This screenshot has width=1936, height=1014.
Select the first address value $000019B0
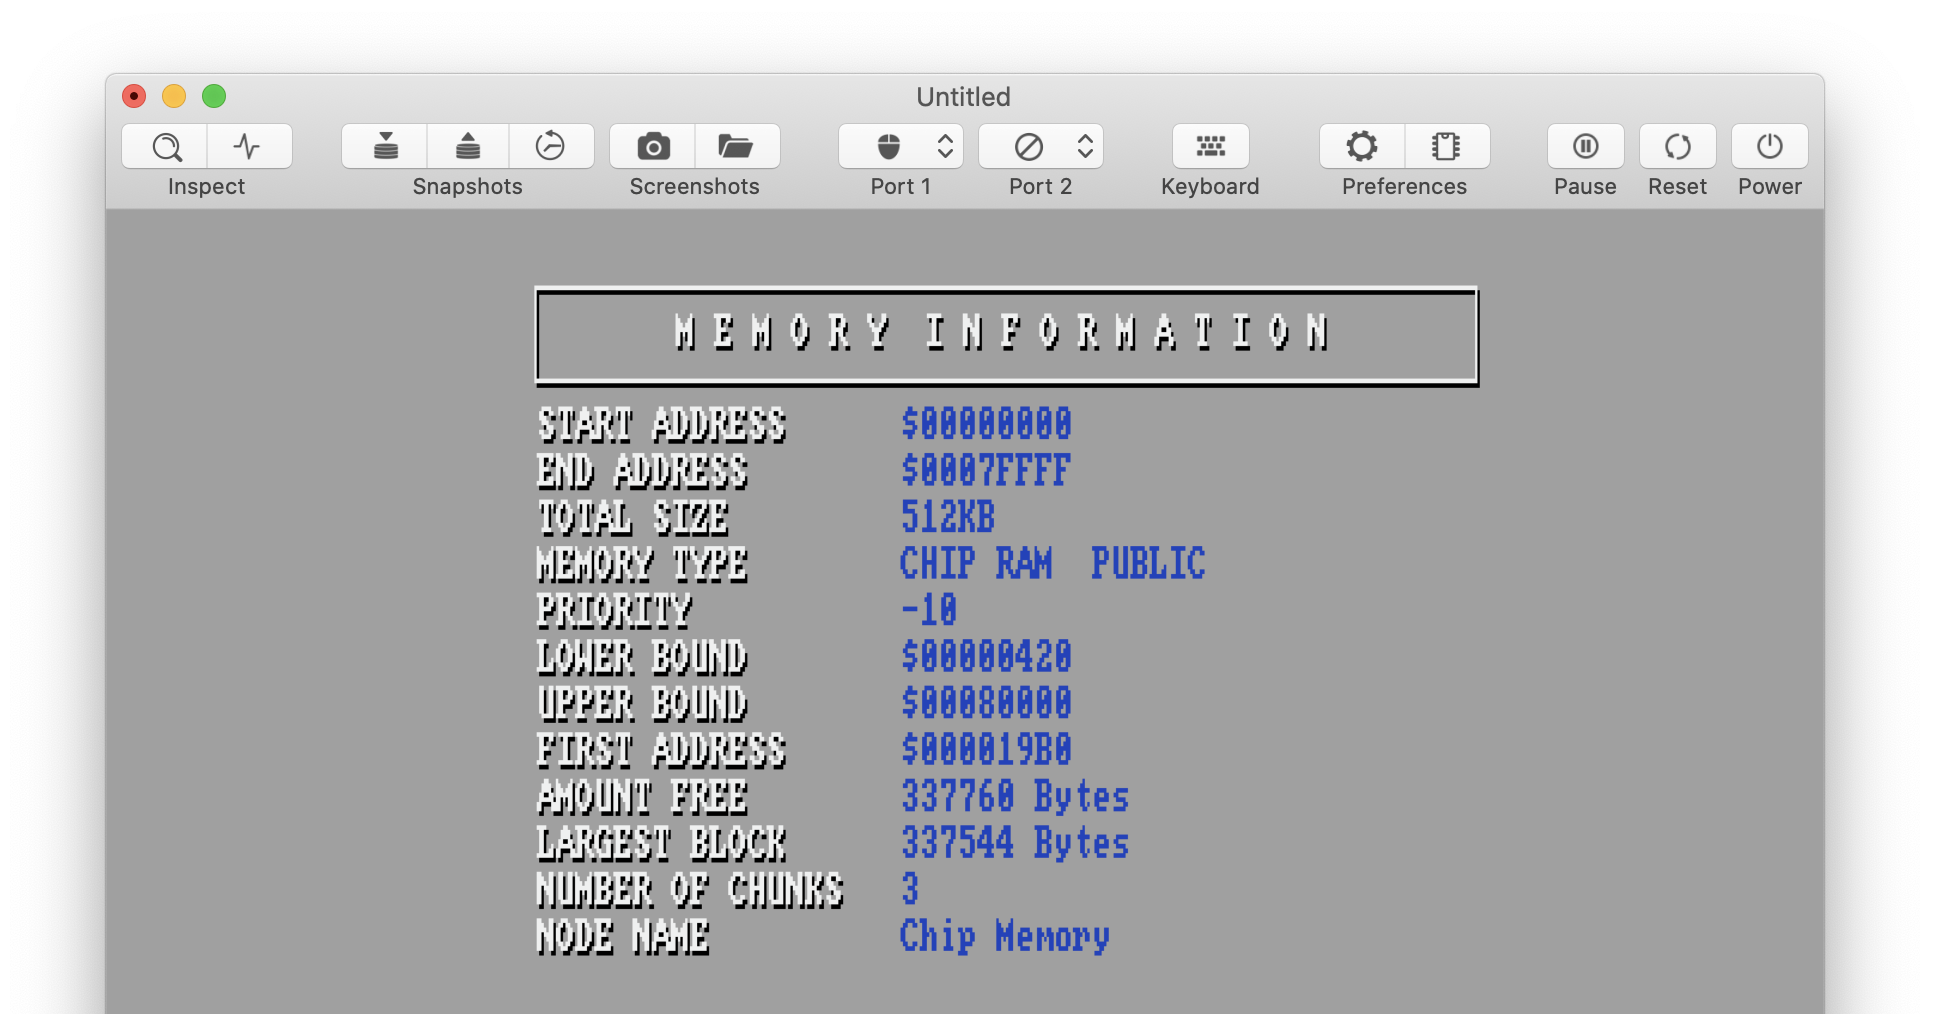[986, 750]
